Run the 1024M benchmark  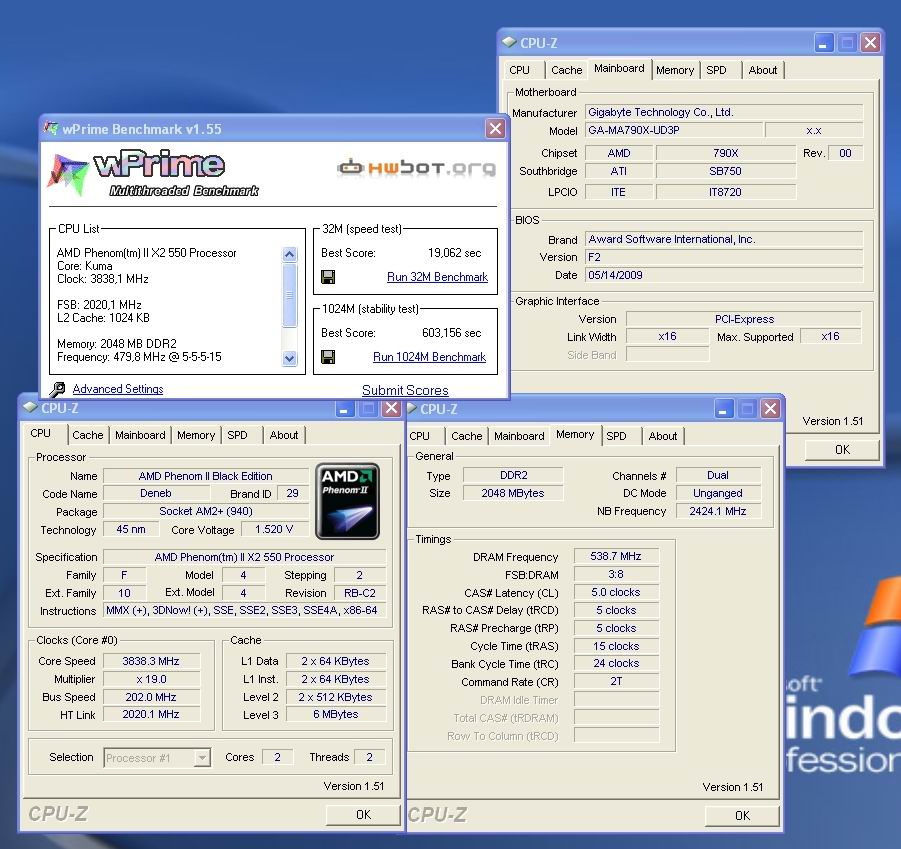(429, 357)
